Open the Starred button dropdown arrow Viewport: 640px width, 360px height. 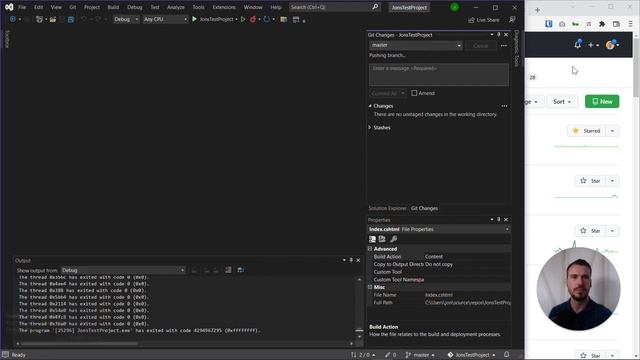click(x=612, y=131)
